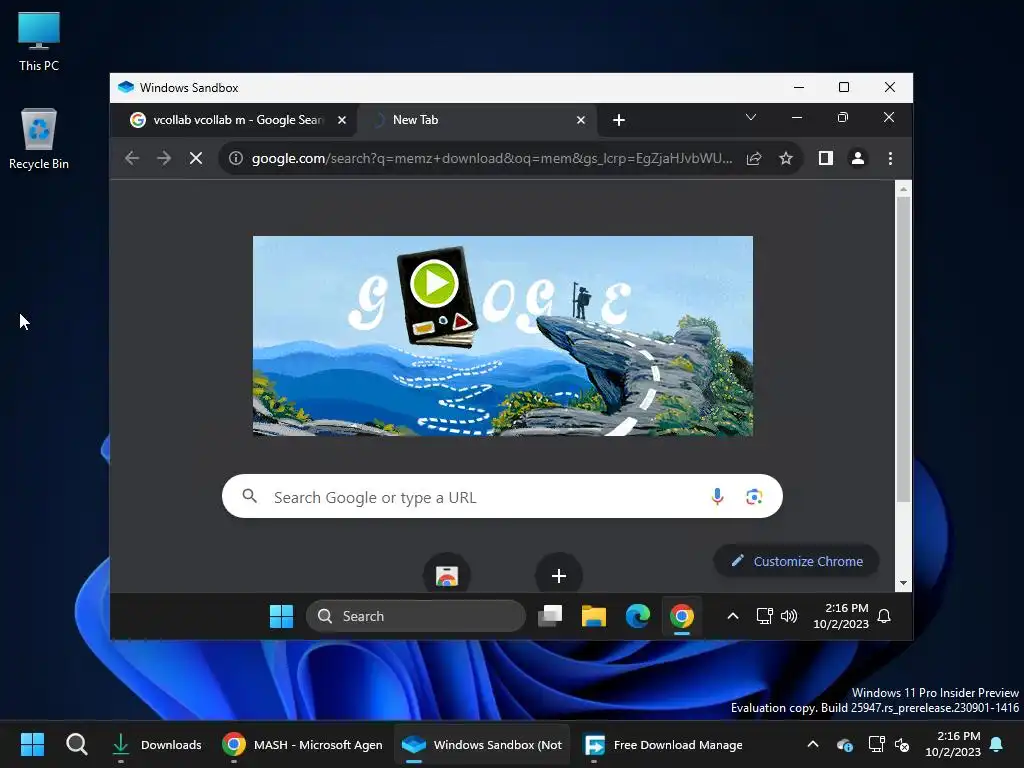Share this page via the address bar icon

click(754, 158)
